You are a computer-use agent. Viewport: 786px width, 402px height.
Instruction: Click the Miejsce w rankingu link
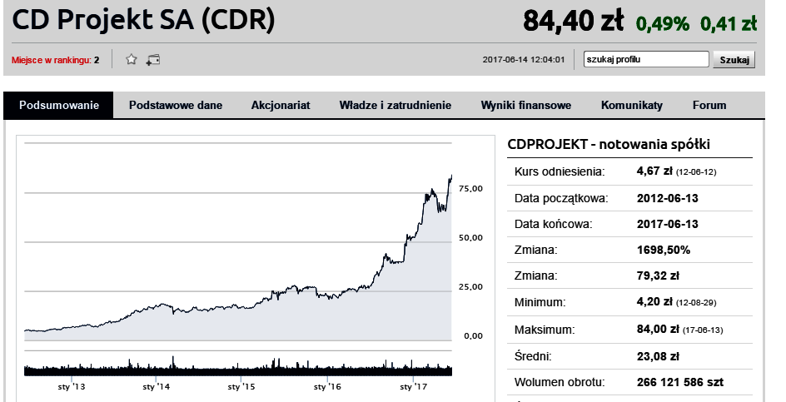pyautogui.click(x=55, y=60)
